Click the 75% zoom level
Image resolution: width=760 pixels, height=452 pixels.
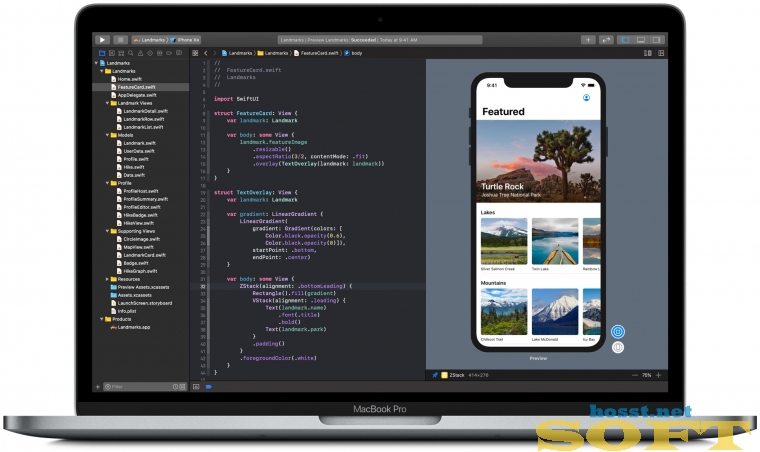point(647,375)
